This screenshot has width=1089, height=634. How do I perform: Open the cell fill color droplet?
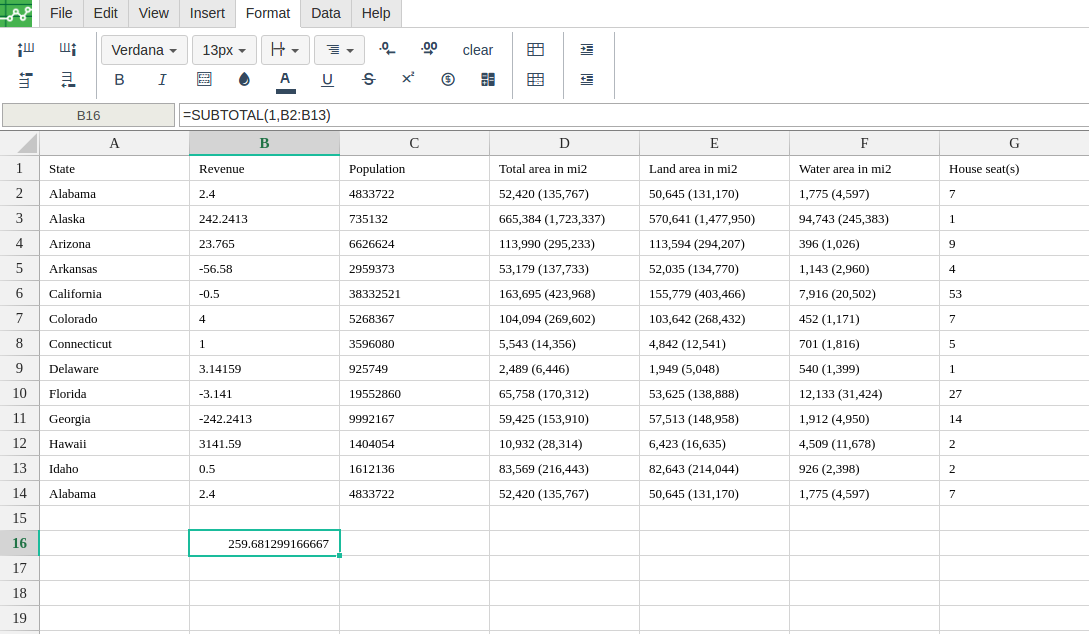coord(244,80)
